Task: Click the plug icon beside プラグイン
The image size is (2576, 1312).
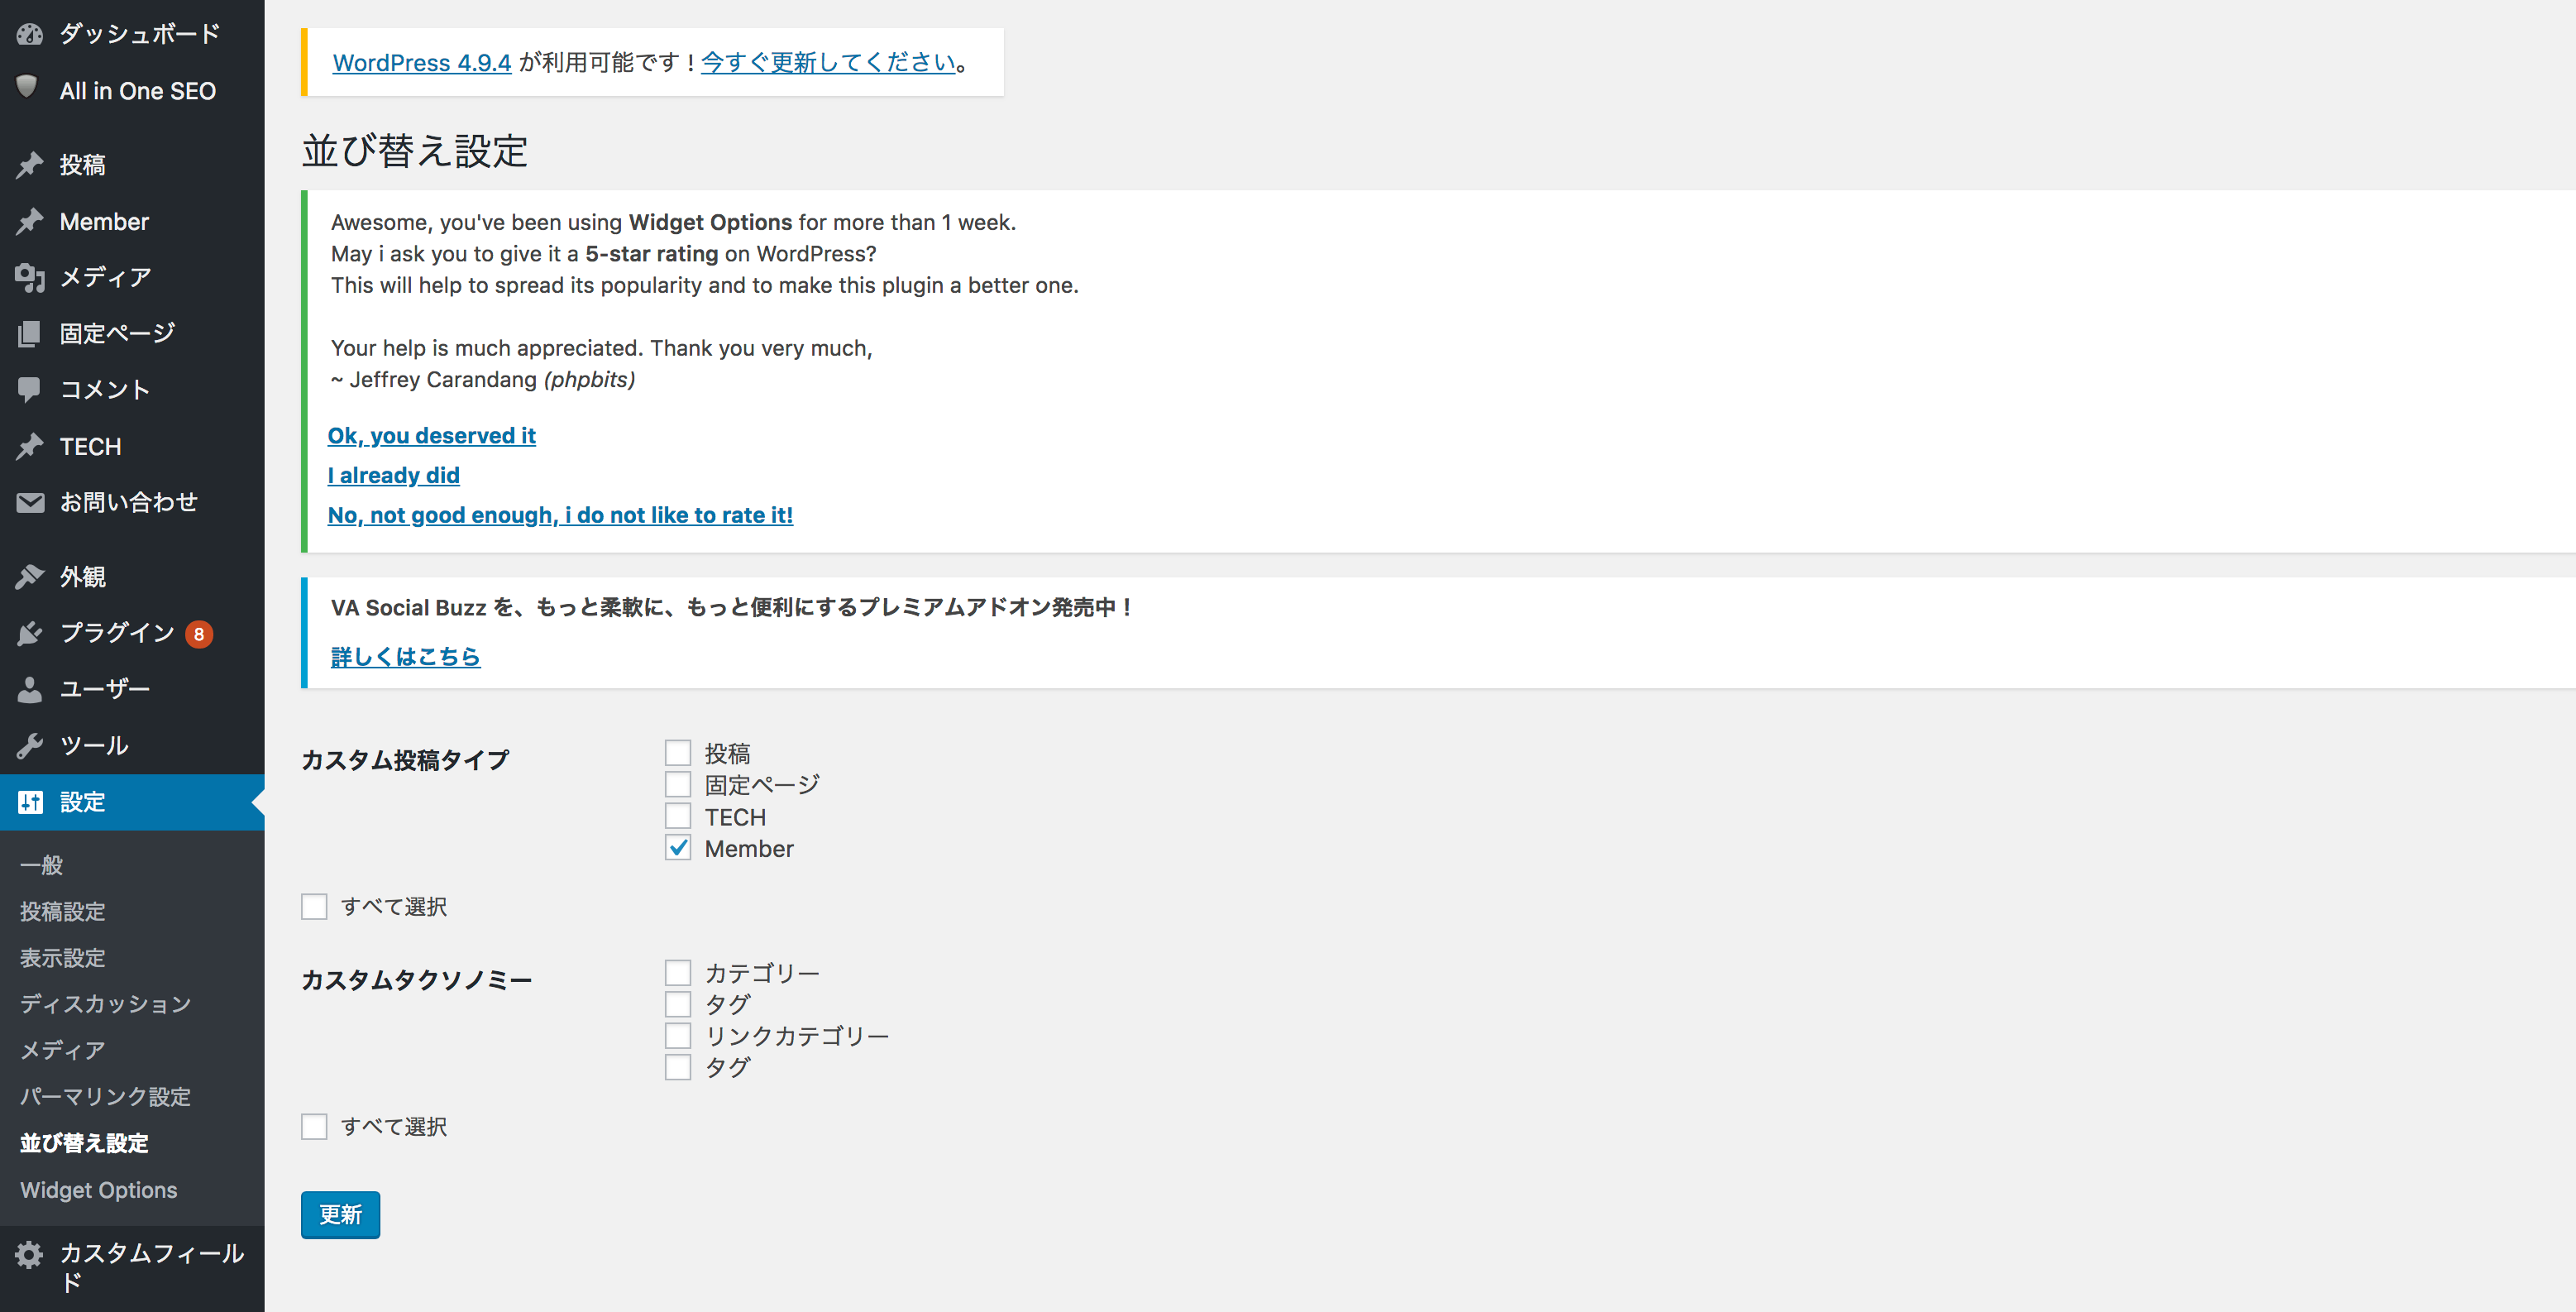Action: [30, 632]
